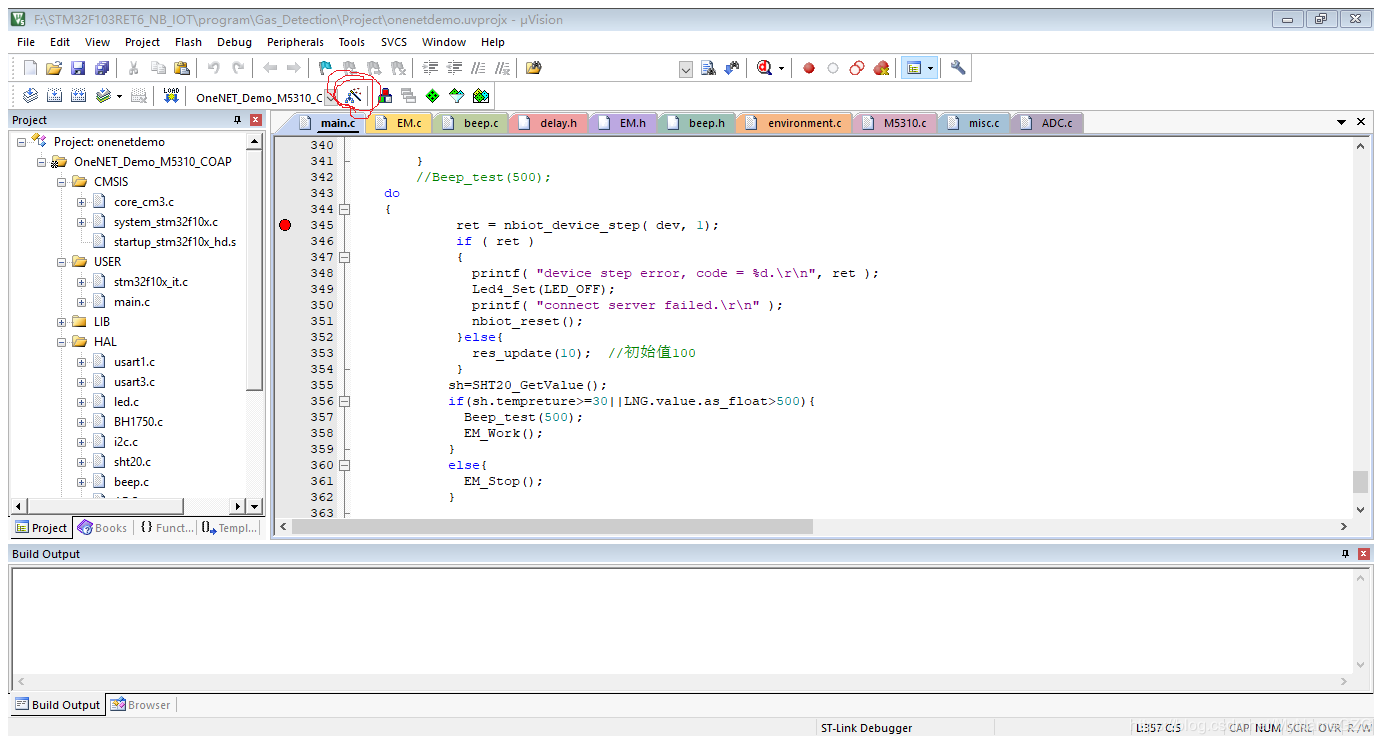This screenshot has height=744, width=1382.
Task: Click the editor horizontal scrollbar thumb
Action: point(553,526)
